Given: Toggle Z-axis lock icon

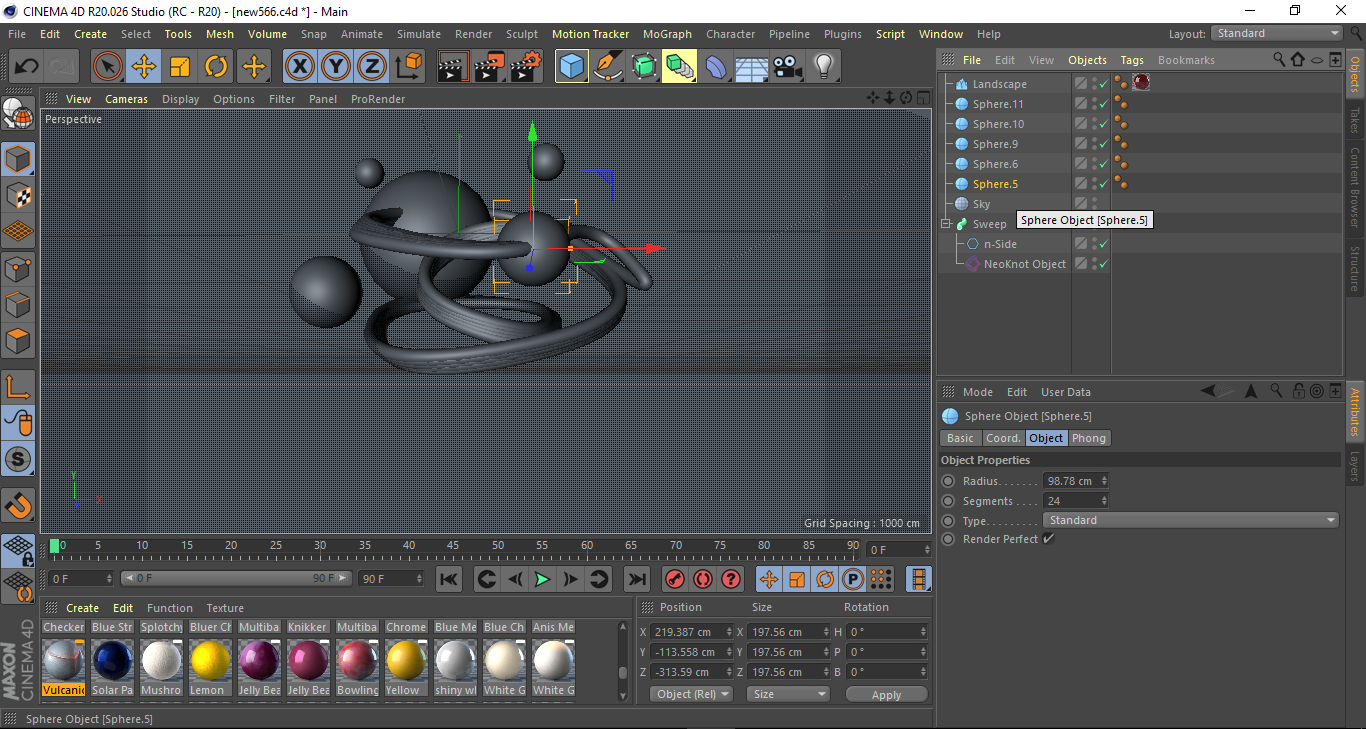Looking at the screenshot, I should [x=371, y=67].
